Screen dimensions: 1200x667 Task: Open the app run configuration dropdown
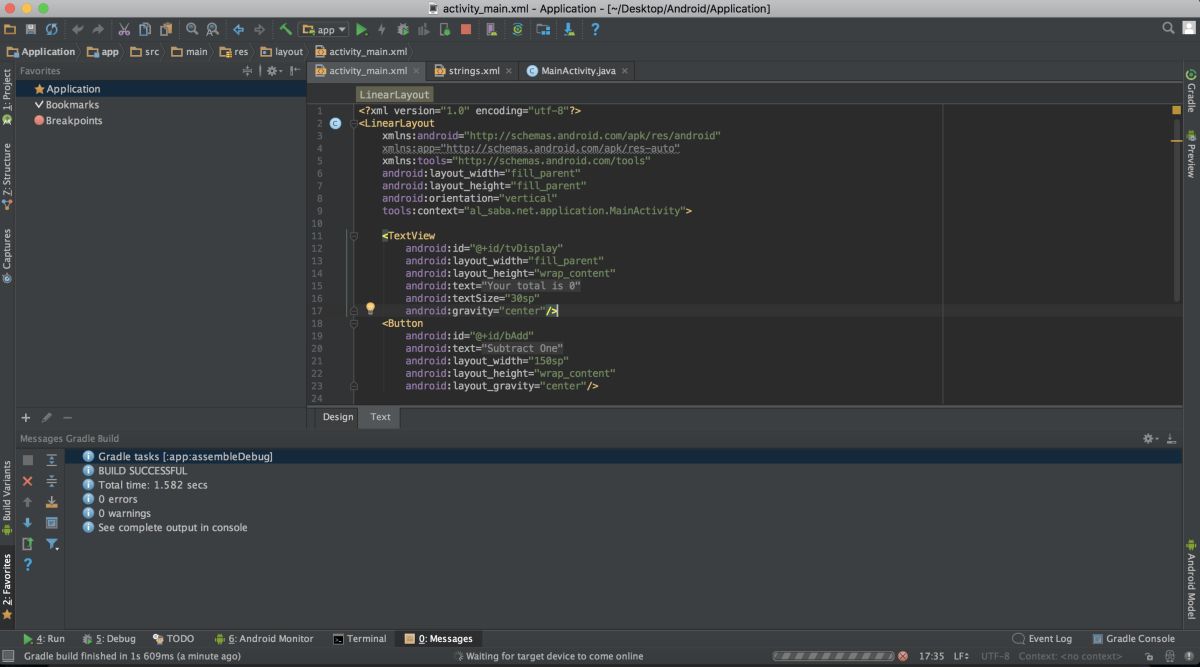pyautogui.click(x=323, y=30)
